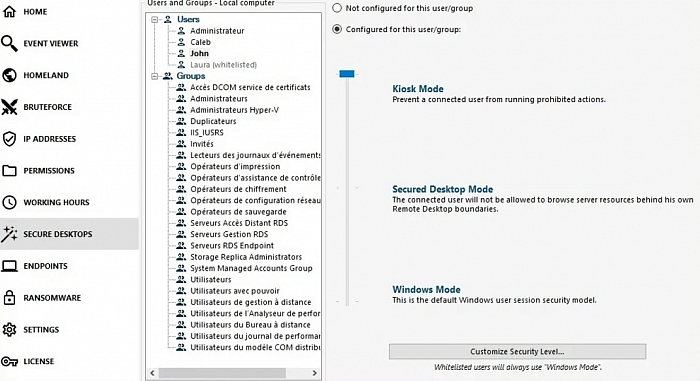Select Utilisateurs de gestion à distance group

pyautogui.click(x=250, y=302)
